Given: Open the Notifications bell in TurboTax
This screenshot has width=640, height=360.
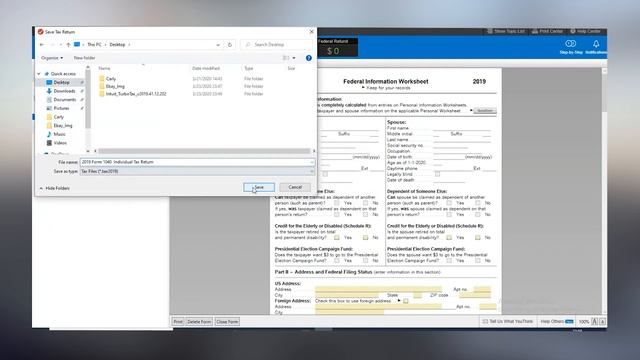Looking at the screenshot, I should 596,47.
